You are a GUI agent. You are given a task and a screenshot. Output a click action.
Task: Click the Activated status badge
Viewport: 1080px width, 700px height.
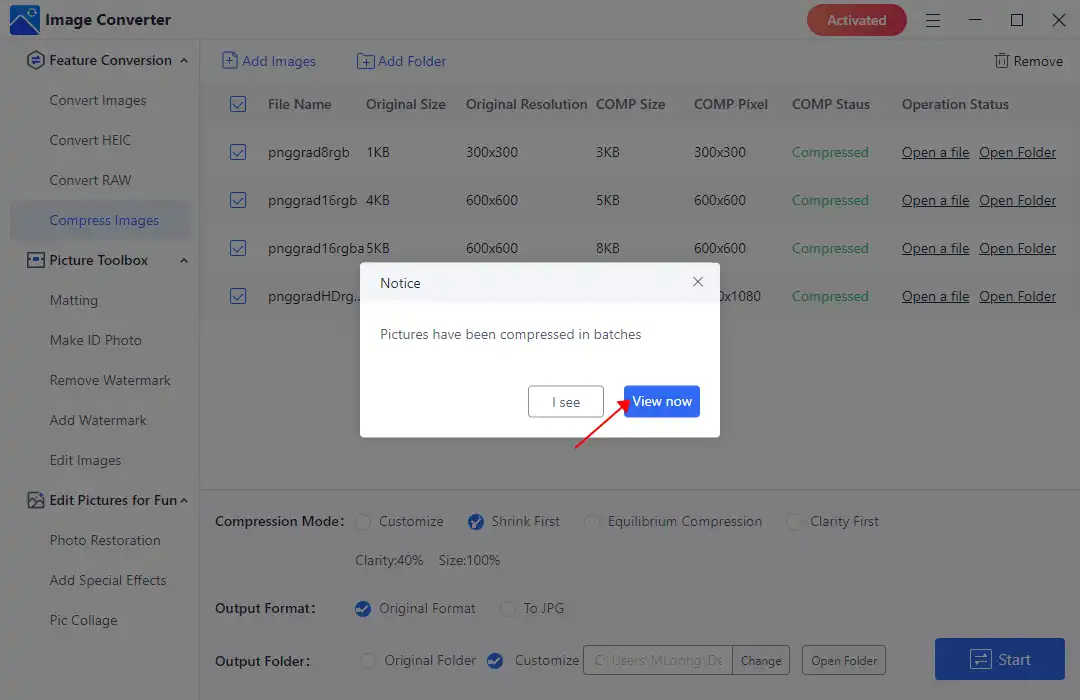[856, 20]
